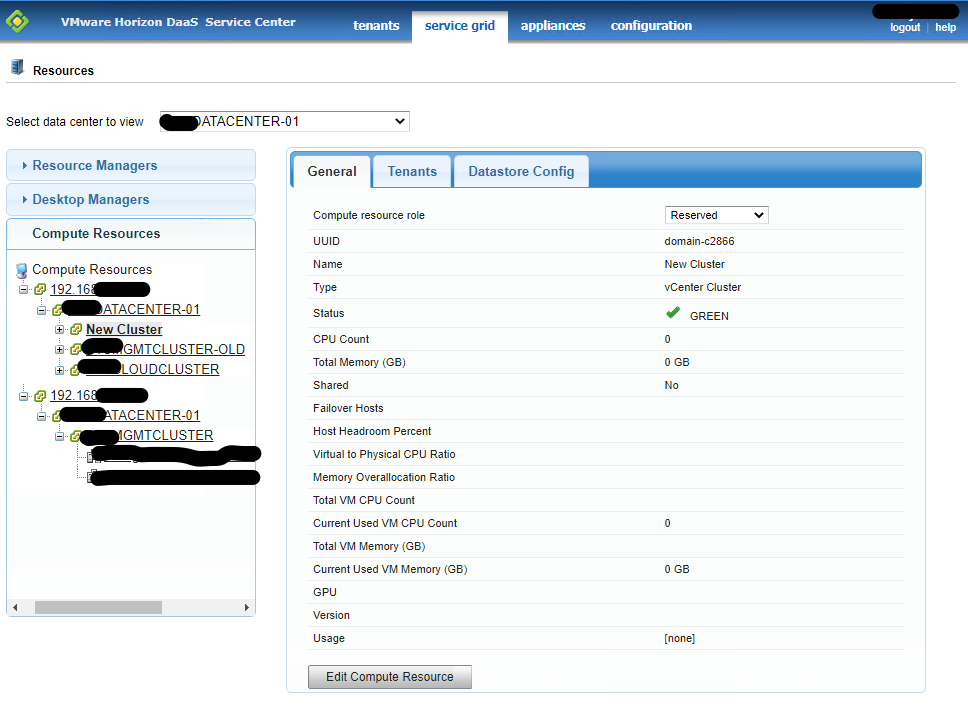The height and width of the screenshot is (705, 968).
Task: Click the second 192.168 host link
Action: pos(99,395)
